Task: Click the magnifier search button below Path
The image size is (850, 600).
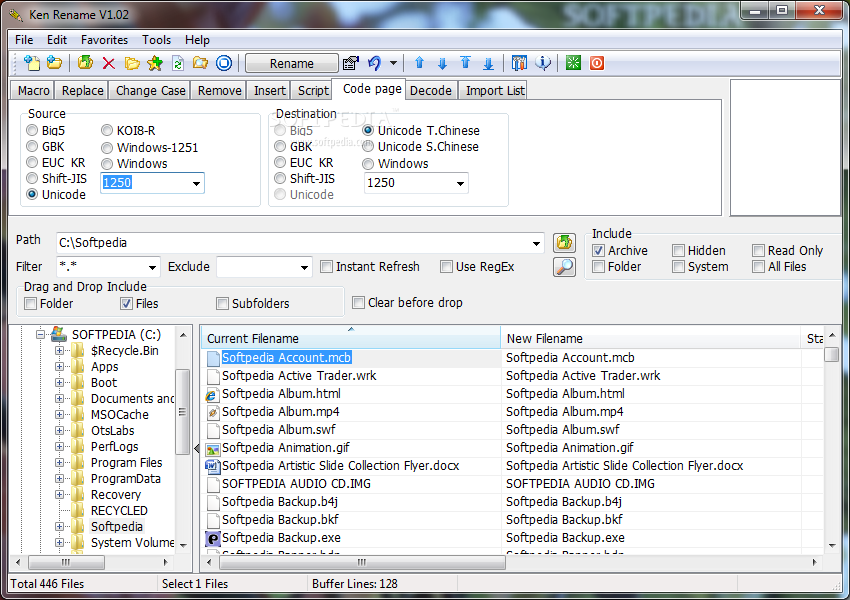Action: tap(564, 267)
